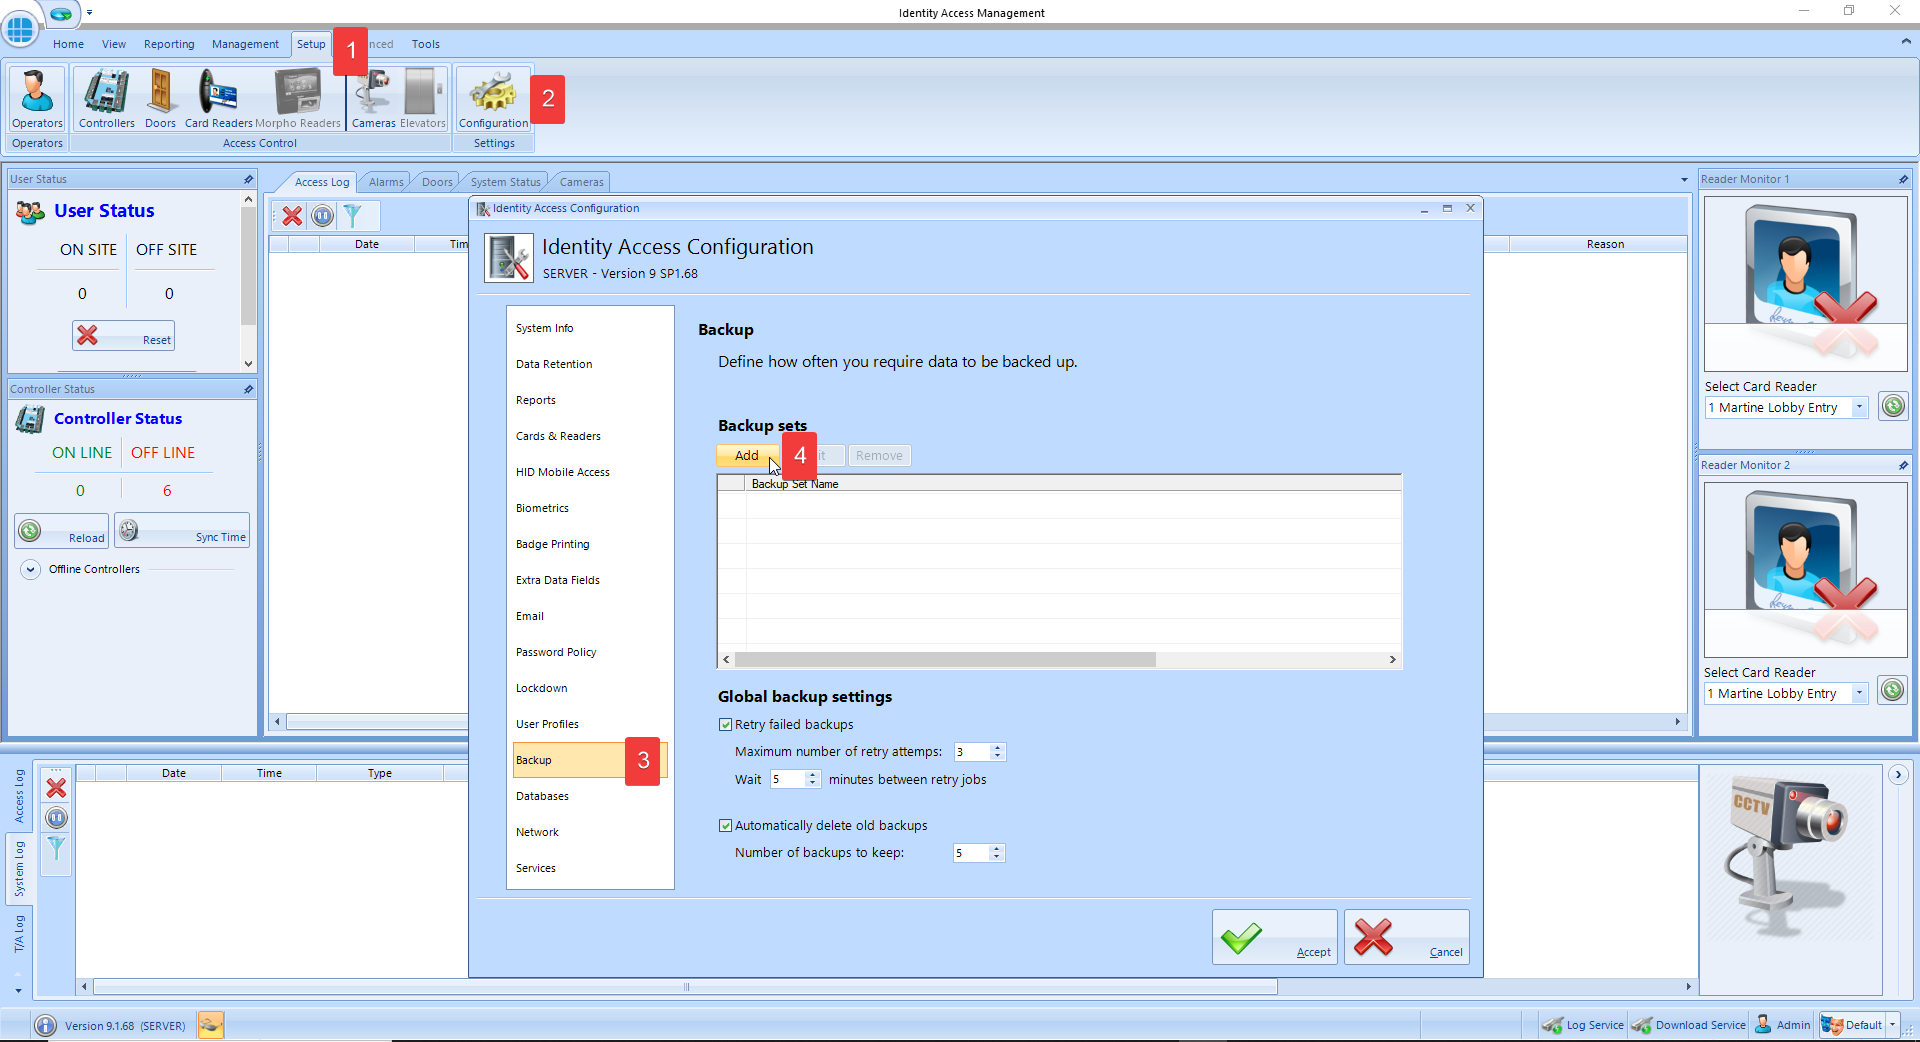
Task: Open the Doors setup icon
Action: pyautogui.click(x=160, y=98)
